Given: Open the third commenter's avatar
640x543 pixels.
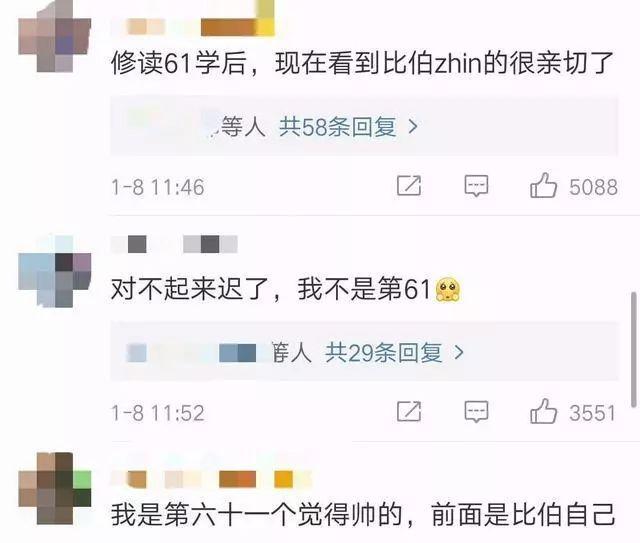Looking at the screenshot, I should 55,489.
